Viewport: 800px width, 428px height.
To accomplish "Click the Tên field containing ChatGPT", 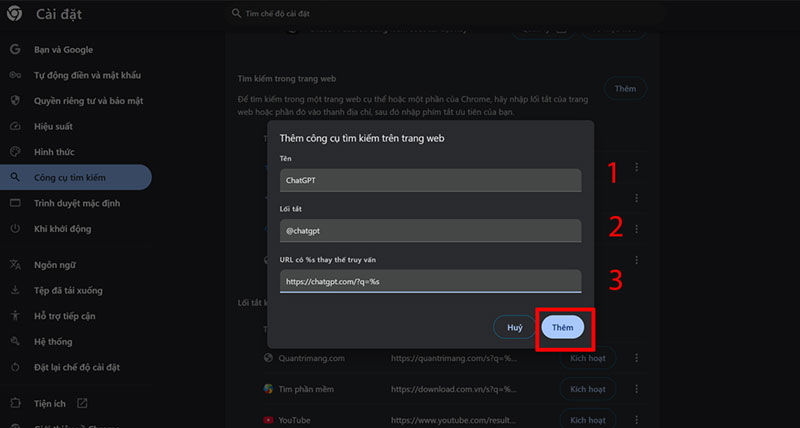I will [x=430, y=181].
